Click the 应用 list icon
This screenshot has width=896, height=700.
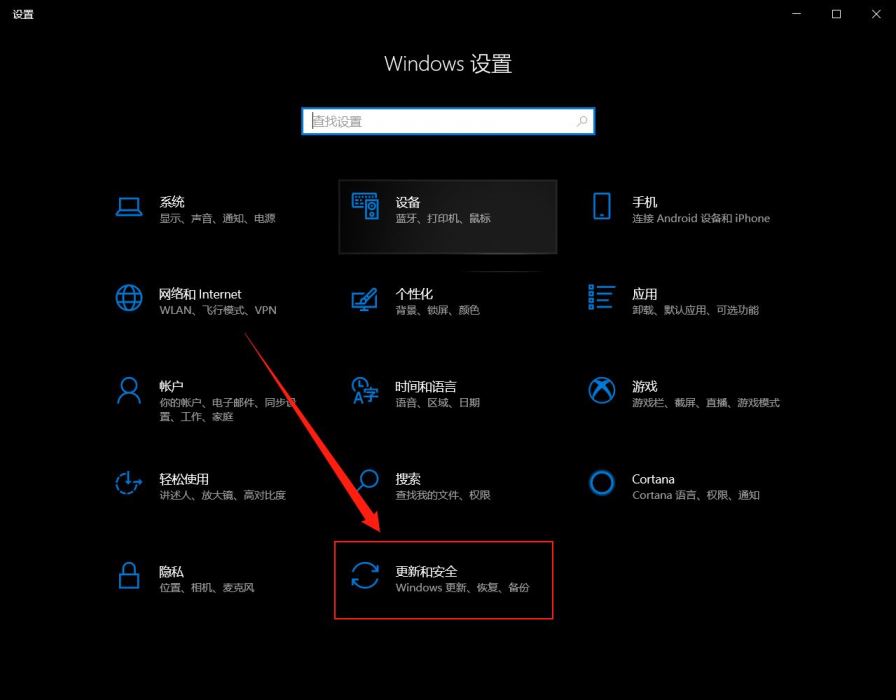[602, 297]
